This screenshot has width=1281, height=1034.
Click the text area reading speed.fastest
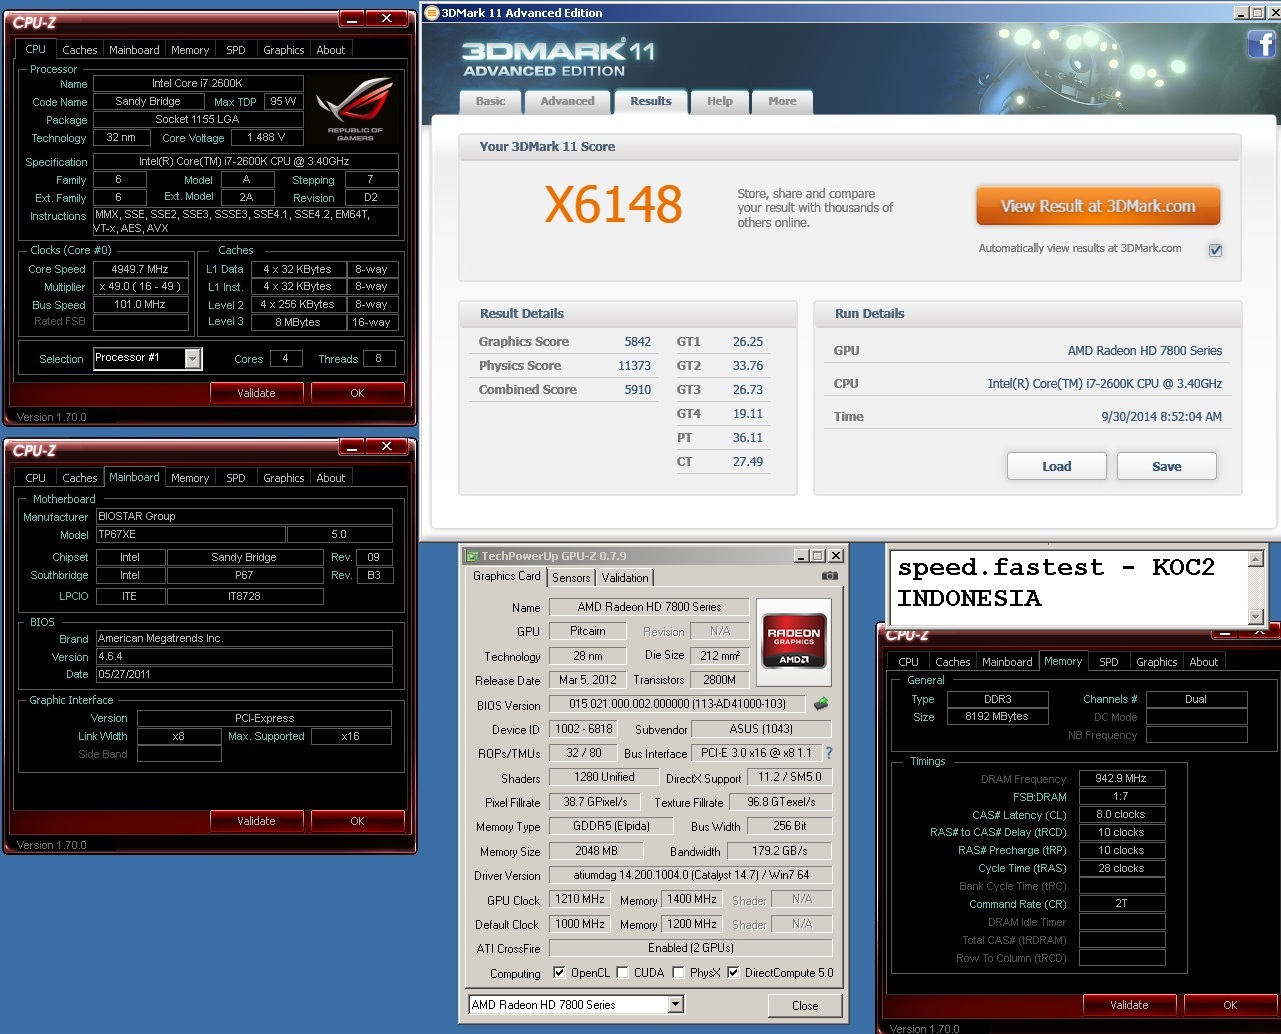[x=1068, y=586]
